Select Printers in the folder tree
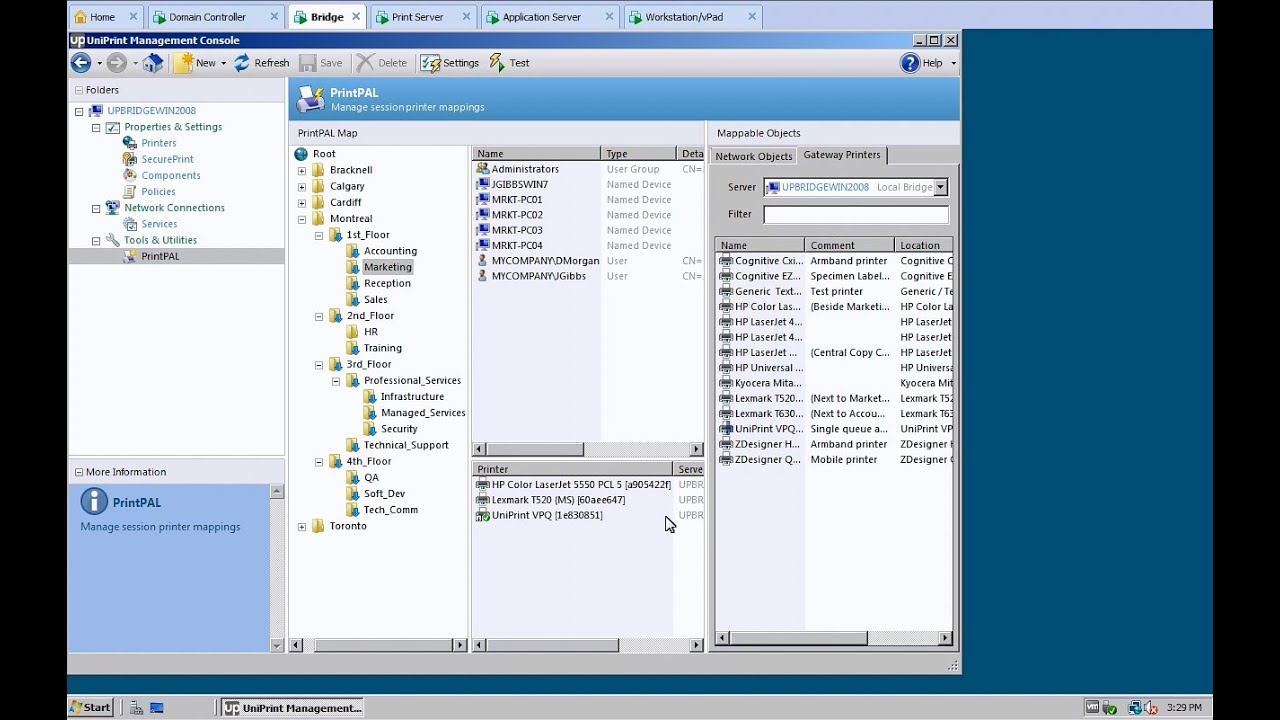The width and height of the screenshot is (1280, 720). point(158,143)
